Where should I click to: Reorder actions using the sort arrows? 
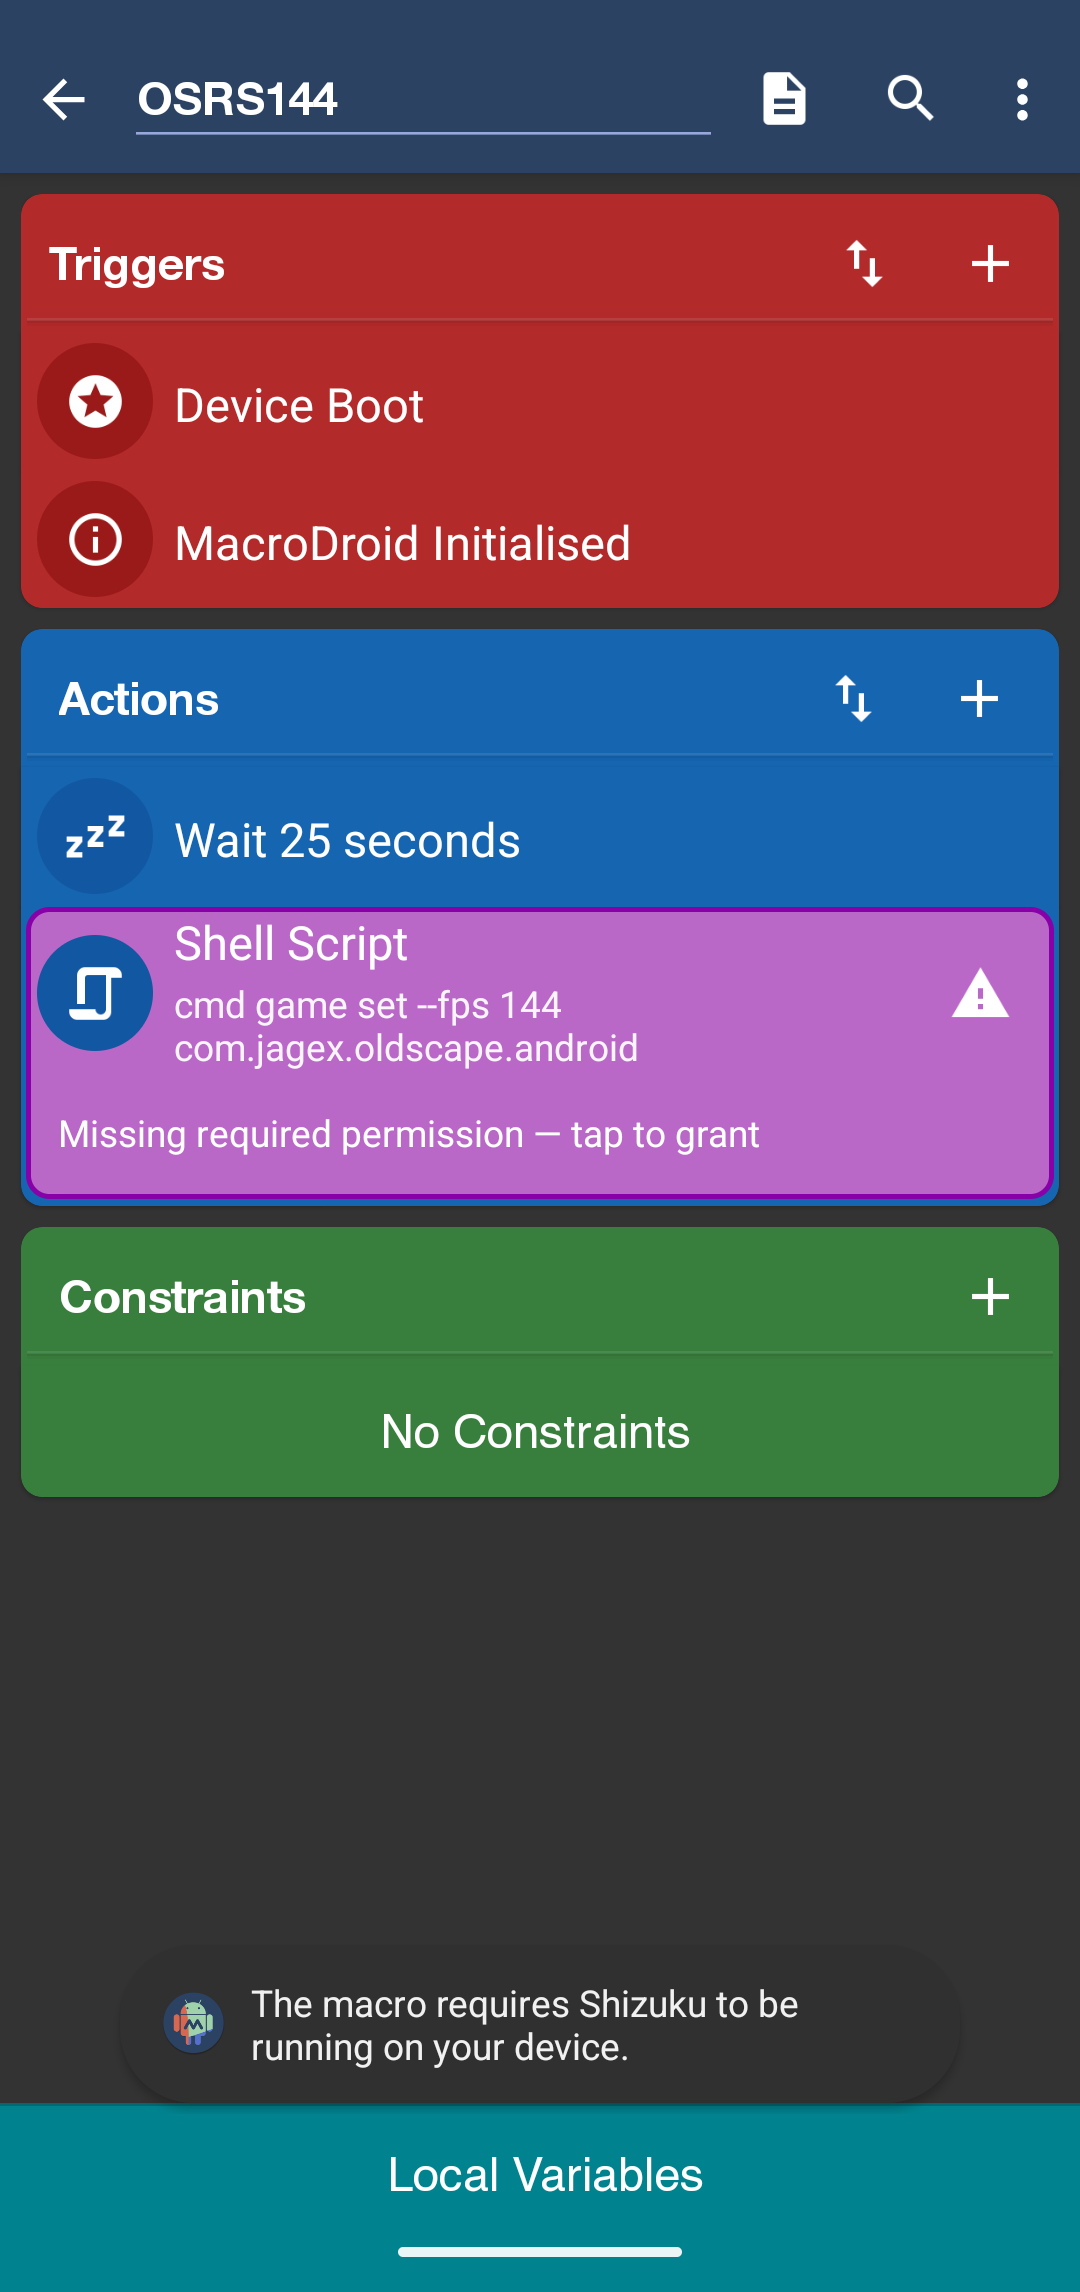[x=853, y=699]
